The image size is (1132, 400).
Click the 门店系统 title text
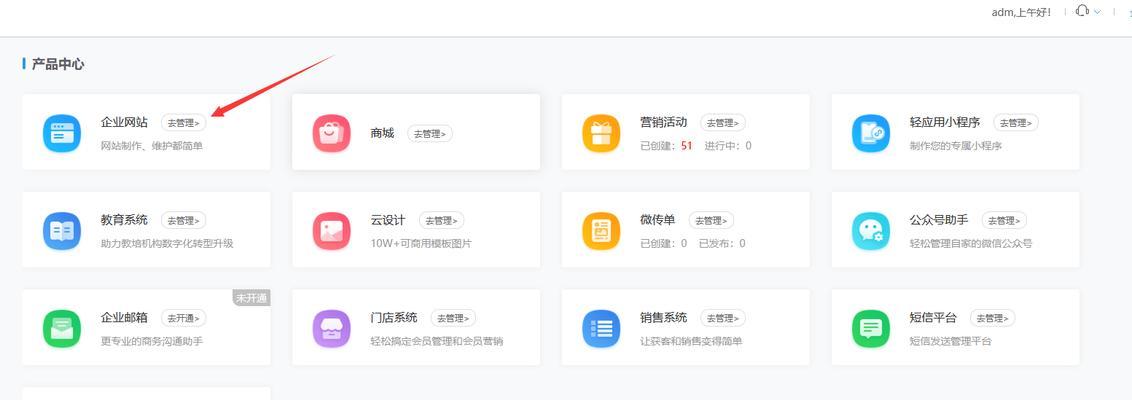coord(394,317)
